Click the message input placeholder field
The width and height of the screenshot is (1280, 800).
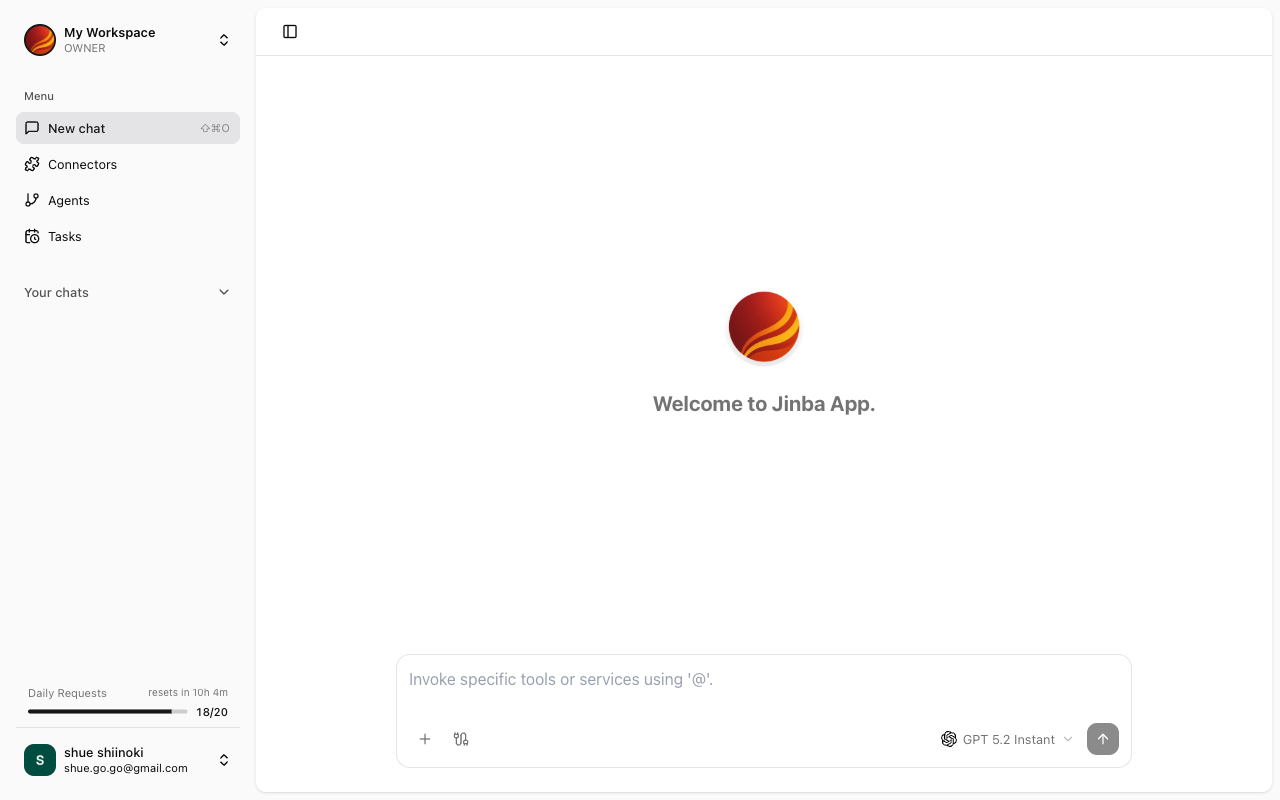tap(700, 679)
